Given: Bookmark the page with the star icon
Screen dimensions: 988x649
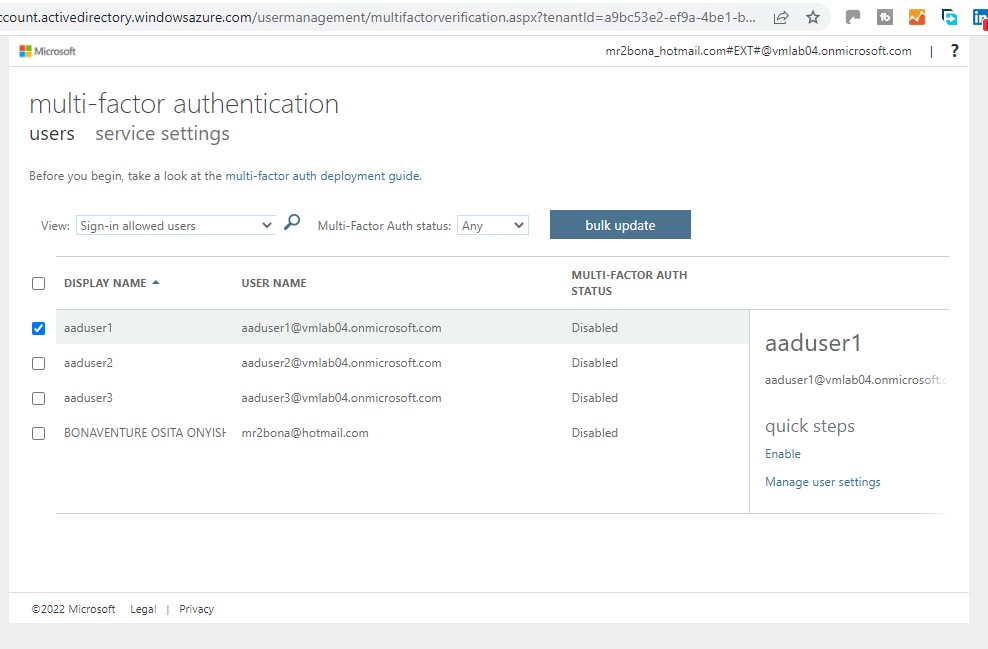Looking at the screenshot, I should [814, 17].
